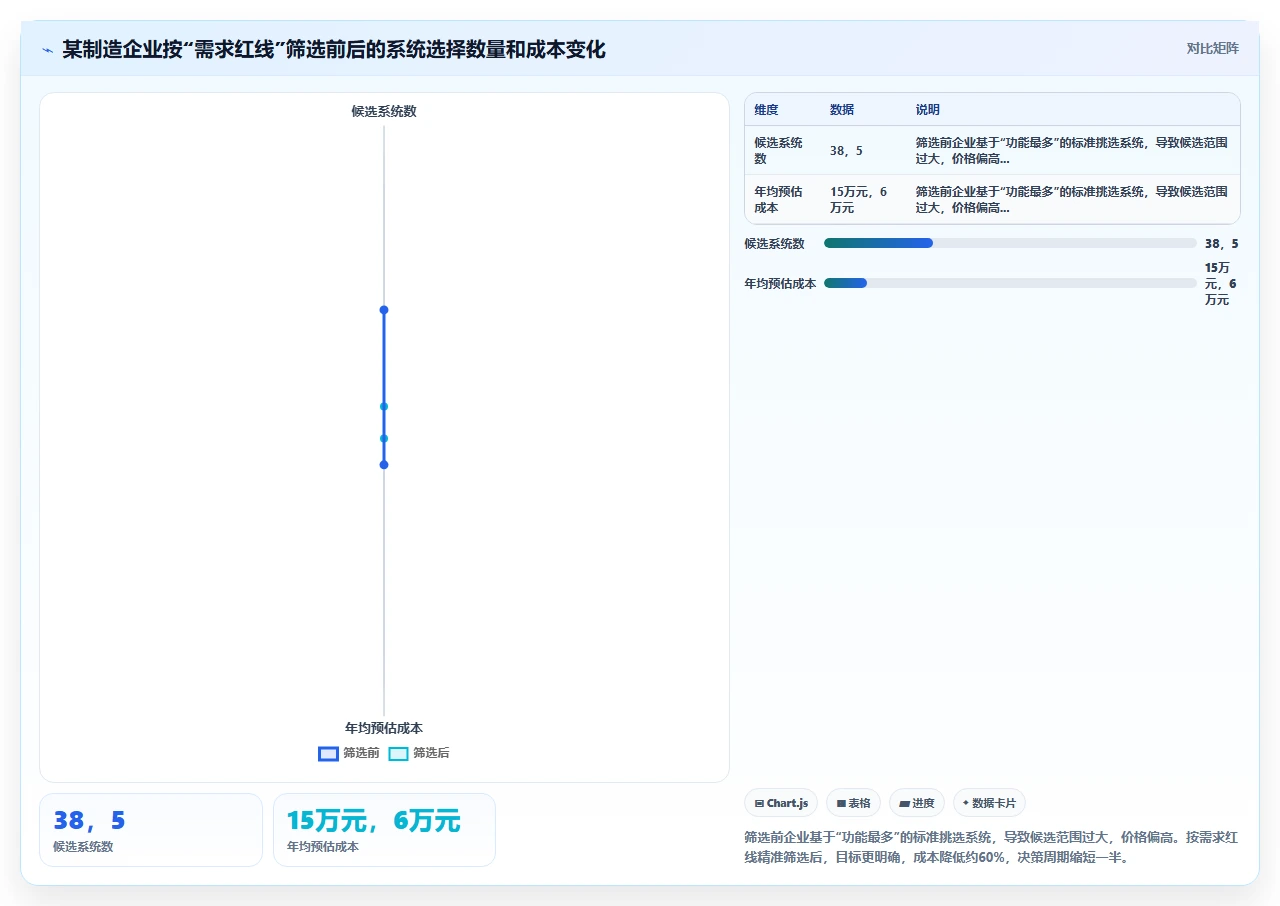
Task: Click the 候选系统数 cell in table
Action: click(x=782, y=151)
